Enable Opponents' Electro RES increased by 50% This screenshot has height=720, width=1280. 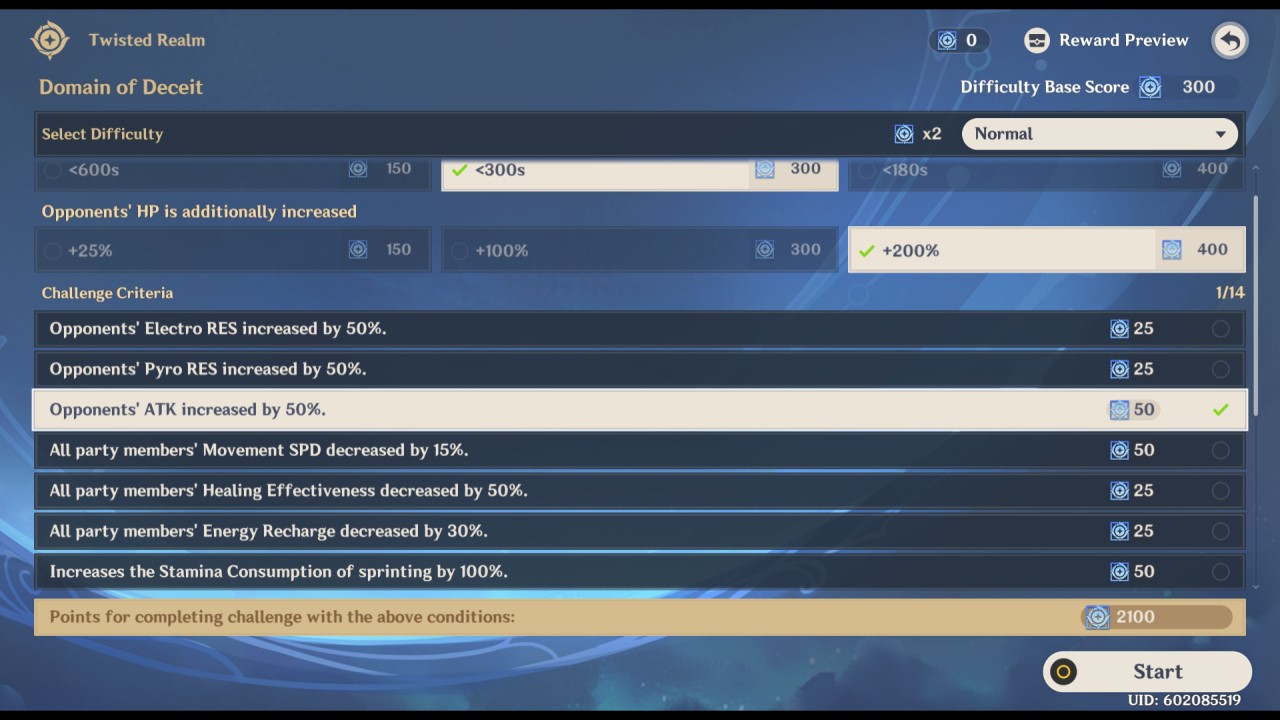pos(1220,329)
